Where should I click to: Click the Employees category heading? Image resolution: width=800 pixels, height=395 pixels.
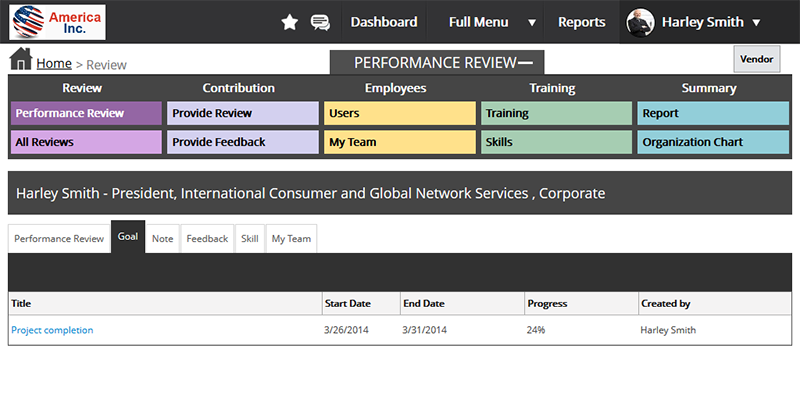point(395,88)
